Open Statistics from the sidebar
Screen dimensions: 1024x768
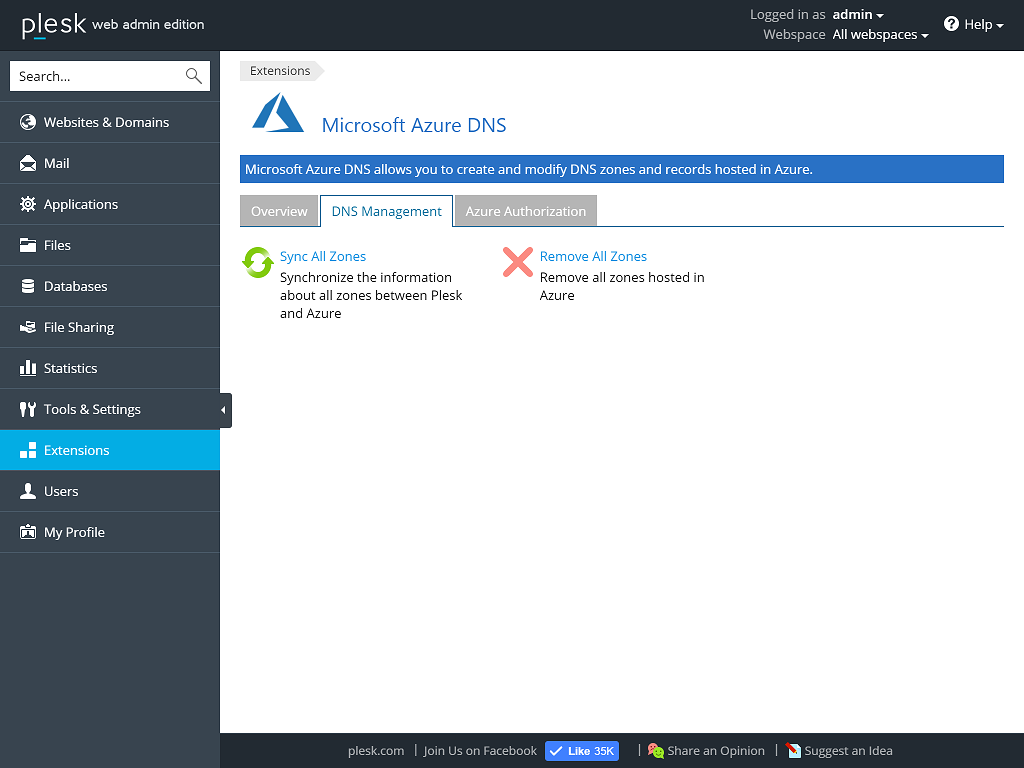point(70,368)
